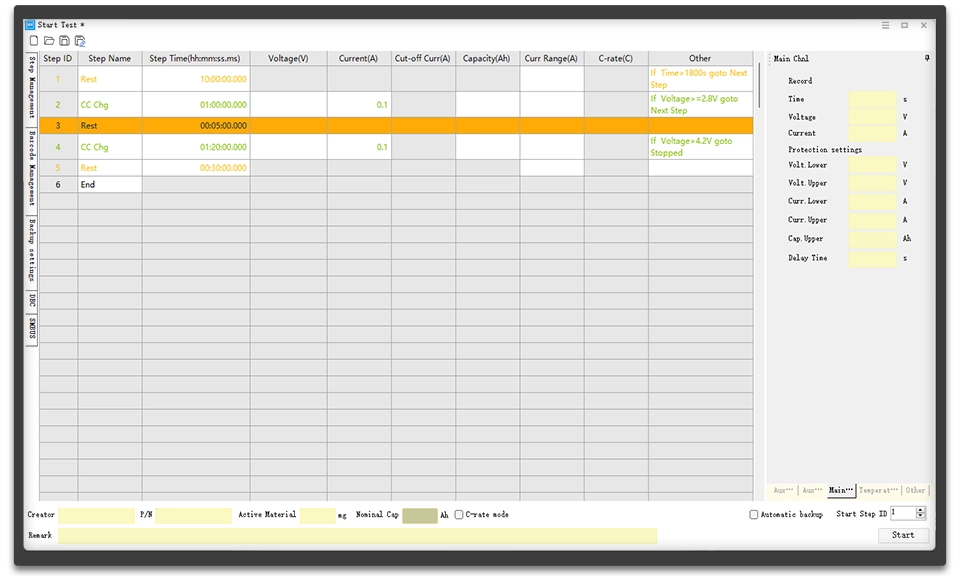Viewport: 960px width, 580px height.
Task: Click 'If Time>1800s goto Next Step' condition
Action: [x=700, y=79]
